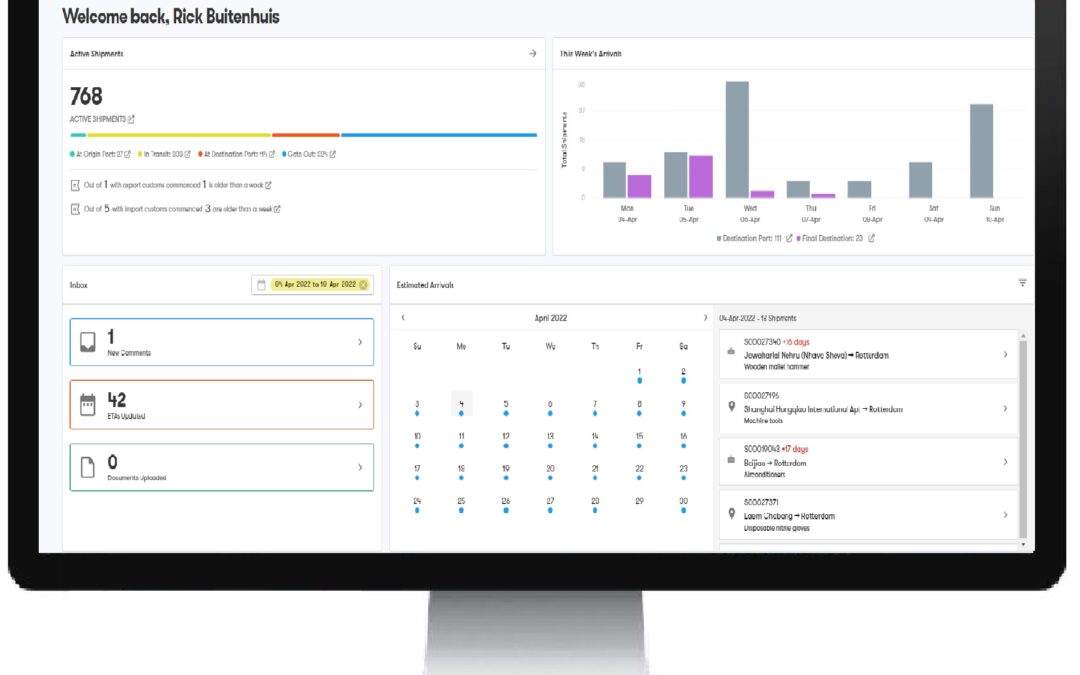Image resolution: width=1080 pixels, height=675 pixels.
Task: Click the purple Tuesday bar in chart
Action: click(x=700, y=177)
